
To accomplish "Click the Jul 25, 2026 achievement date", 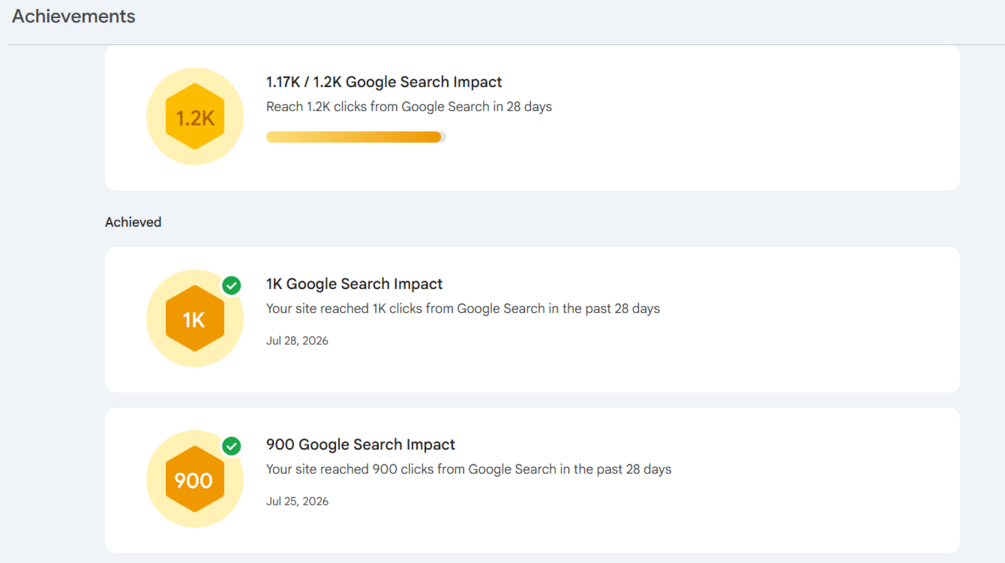I will pos(297,501).
